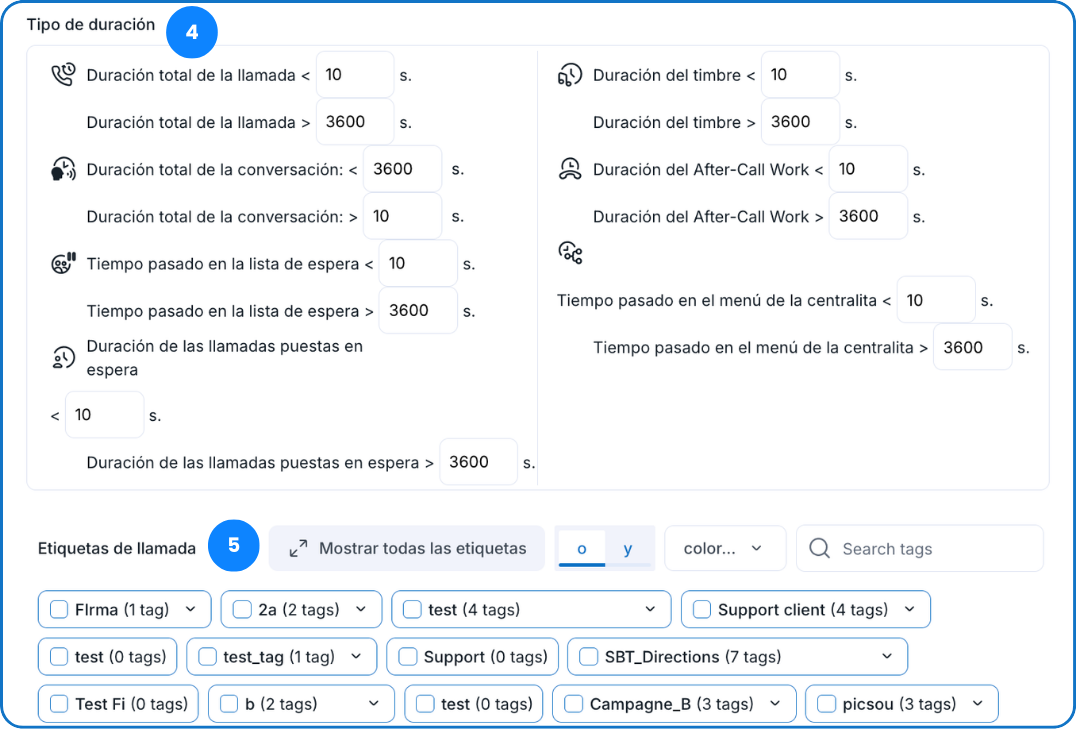Check the FIrma (1 tag) checkbox
1077x729 pixels.
point(59,609)
